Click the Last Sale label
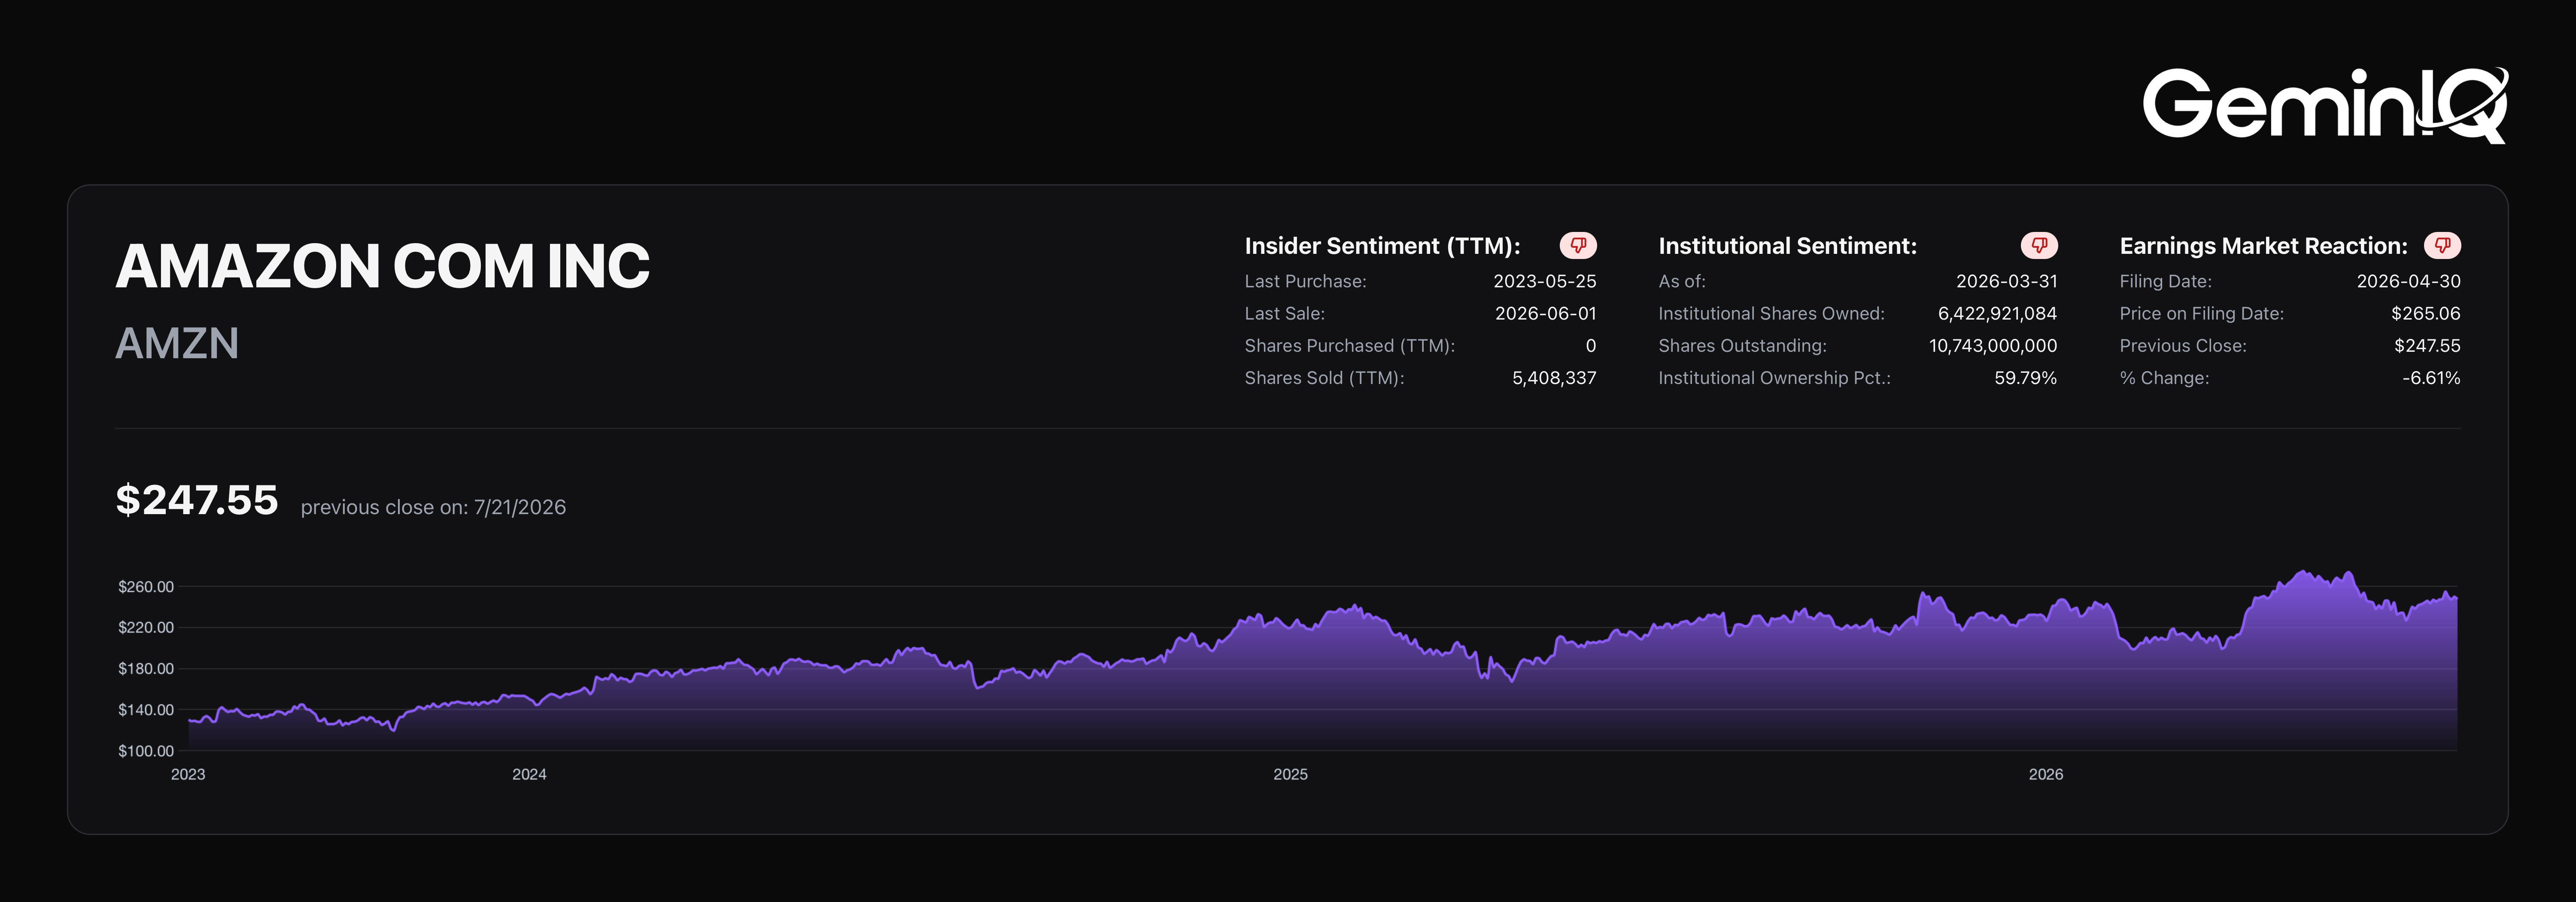 click(1284, 313)
